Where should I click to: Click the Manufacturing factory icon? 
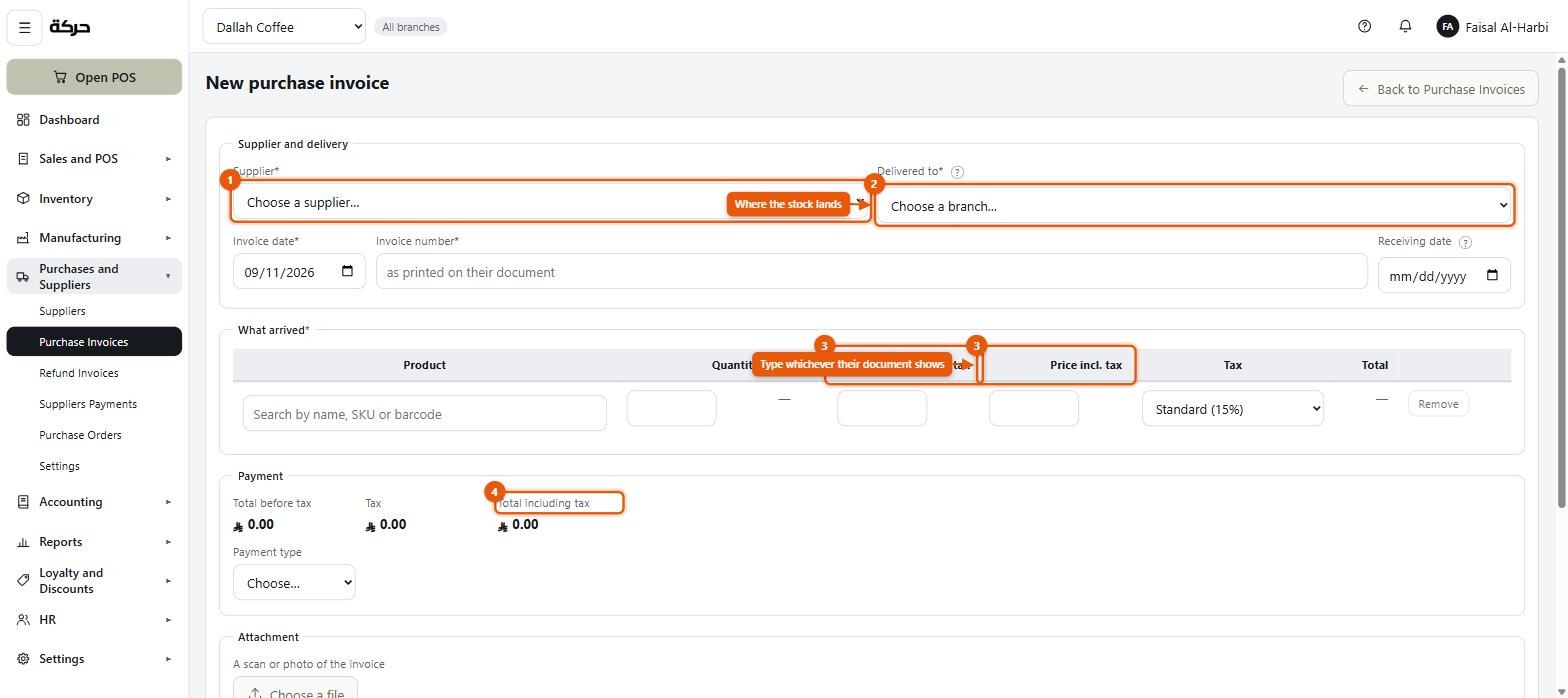pos(23,238)
